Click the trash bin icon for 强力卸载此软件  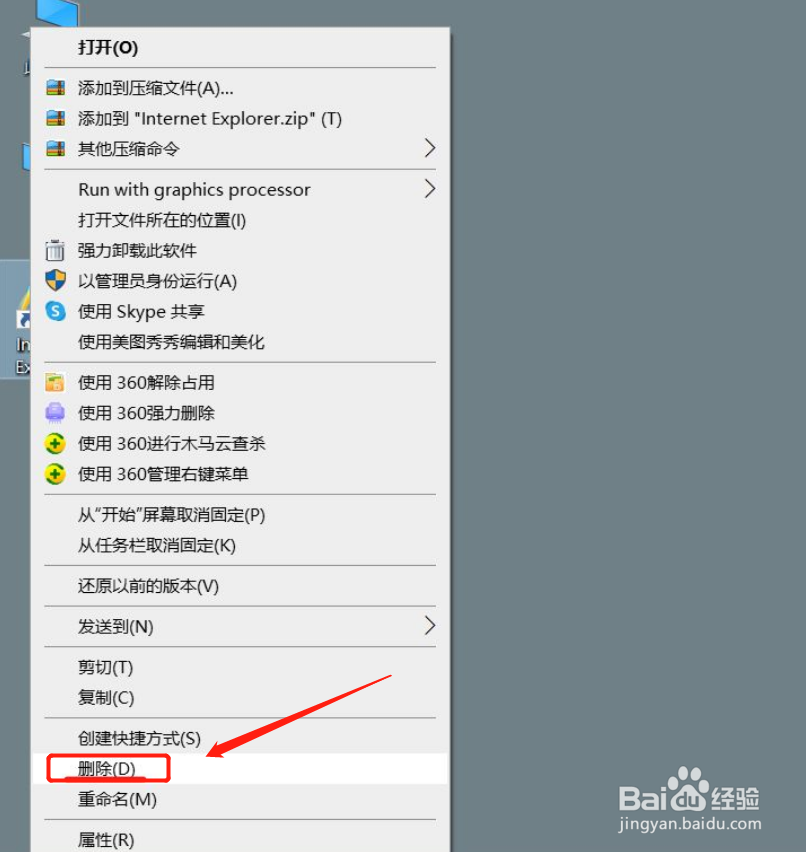click(55, 250)
